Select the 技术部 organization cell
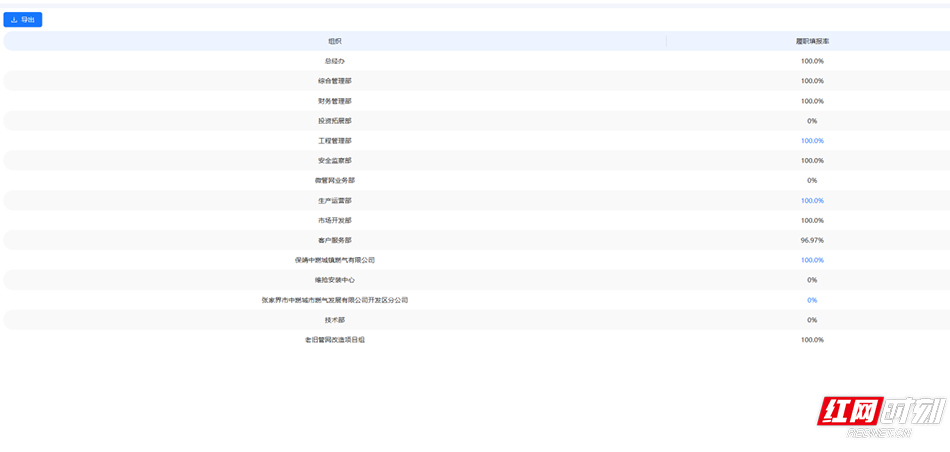The image size is (950, 452). point(335,320)
